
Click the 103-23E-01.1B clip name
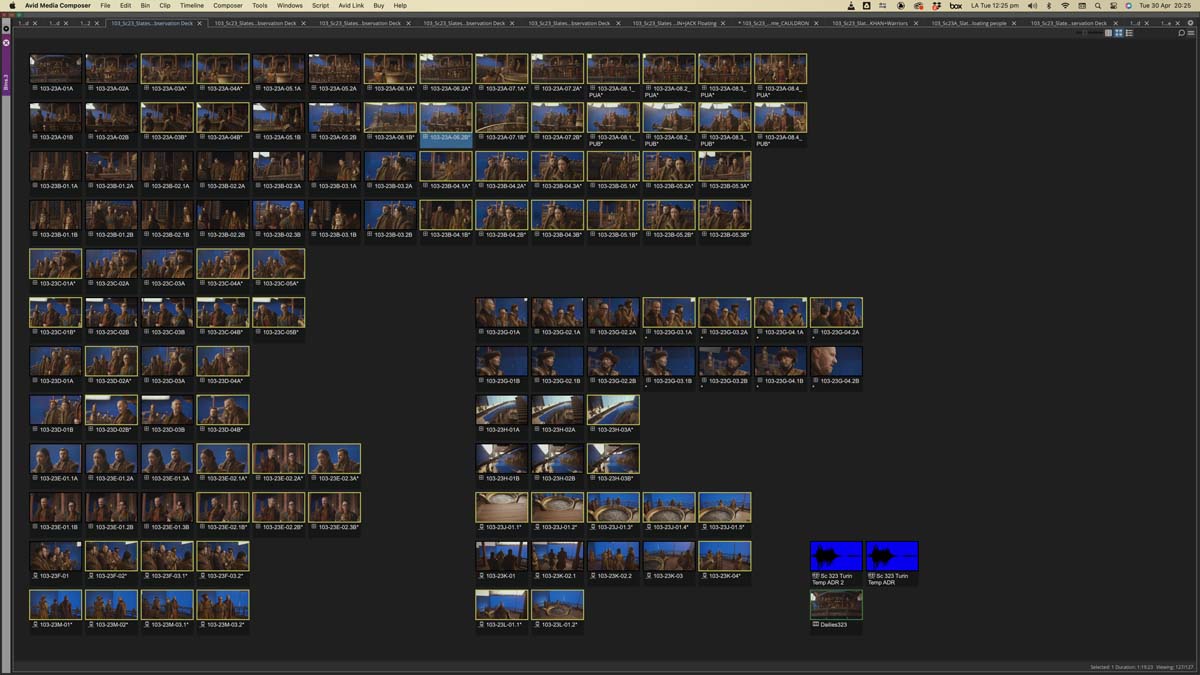click(58, 527)
